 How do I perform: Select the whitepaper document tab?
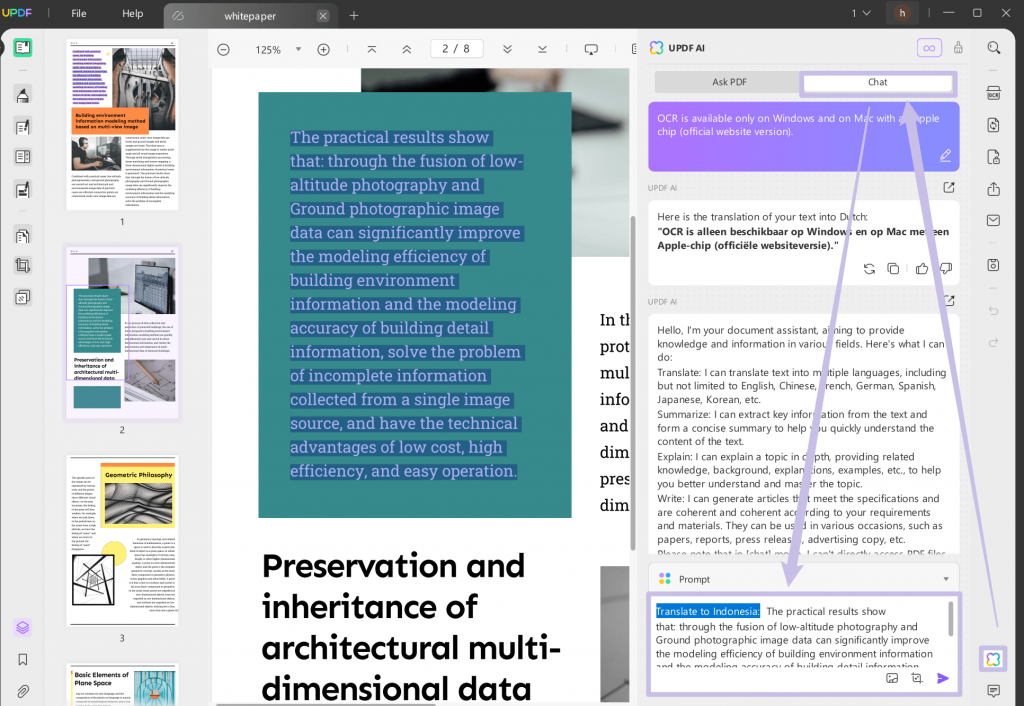click(x=249, y=16)
